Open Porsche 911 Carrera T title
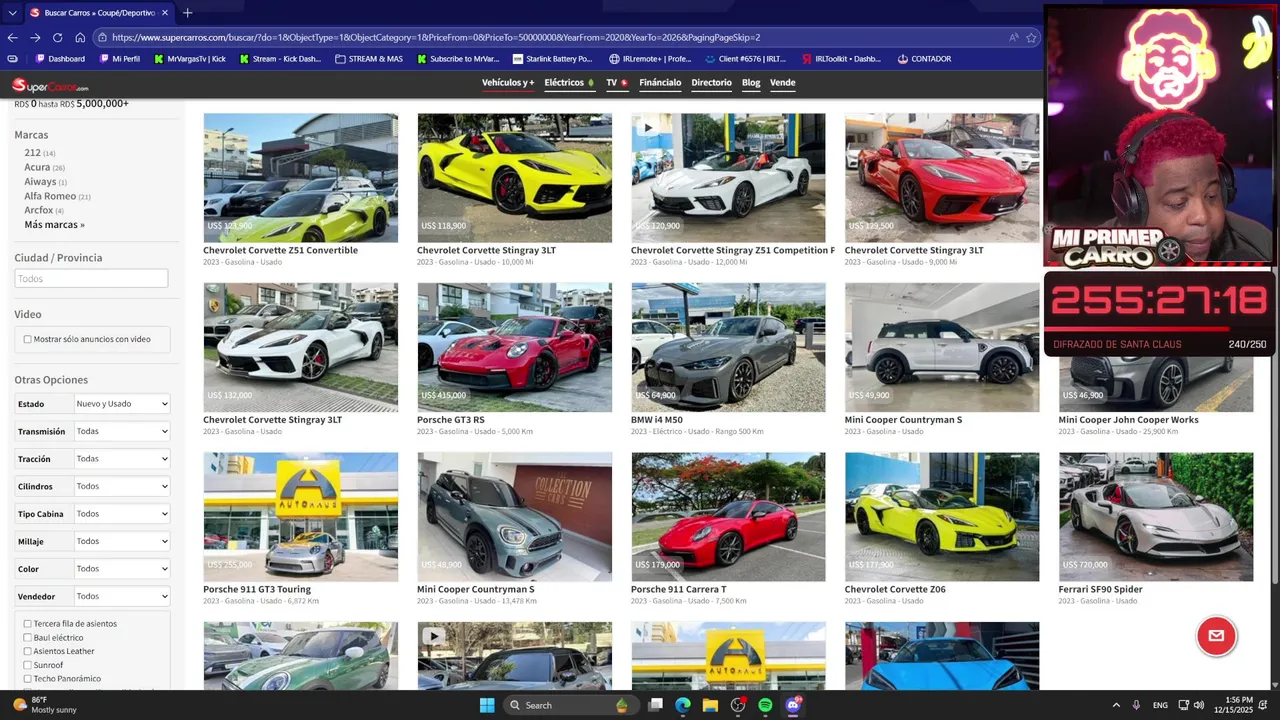 point(679,590)
